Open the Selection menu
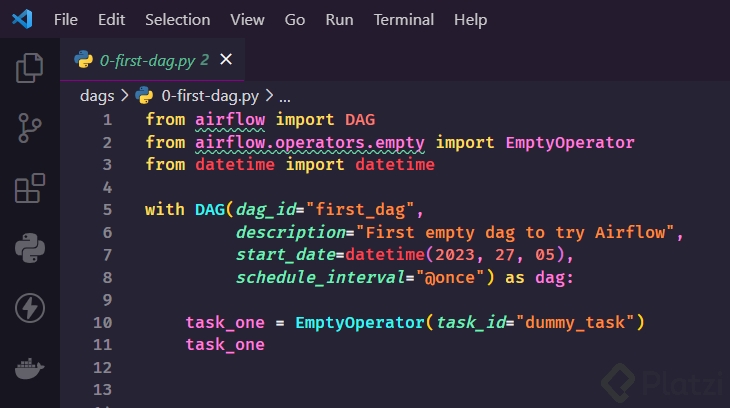Viewport: 730px width, 408px height. [177, 20]
